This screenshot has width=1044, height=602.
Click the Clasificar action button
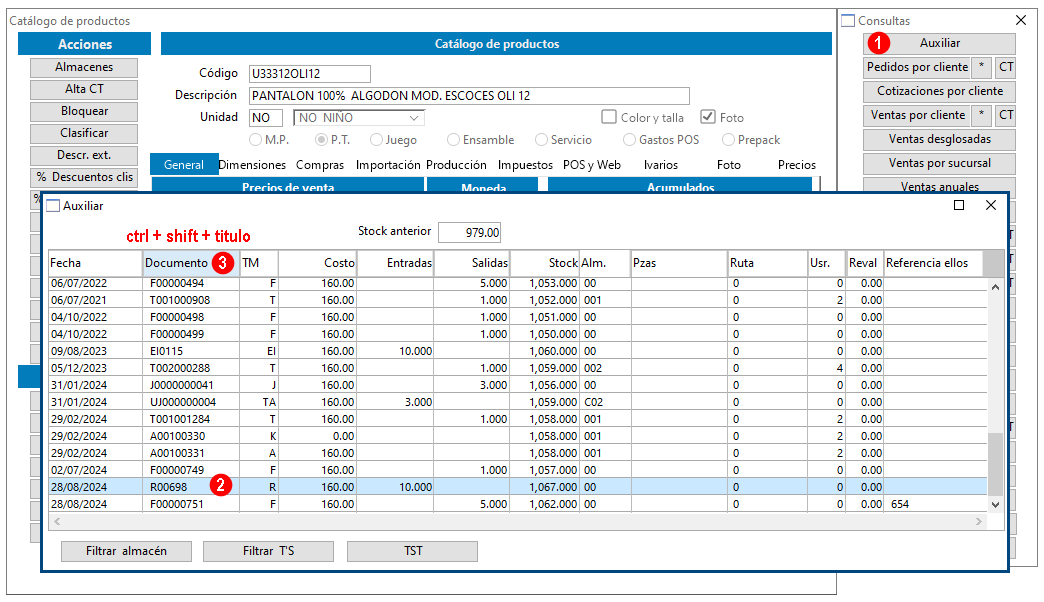click(84, 133)
